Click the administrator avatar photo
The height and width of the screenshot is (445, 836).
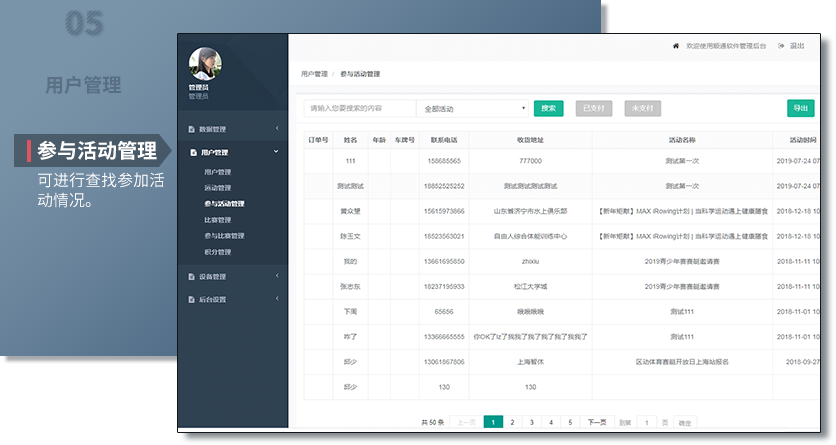[x=205, y=63]
